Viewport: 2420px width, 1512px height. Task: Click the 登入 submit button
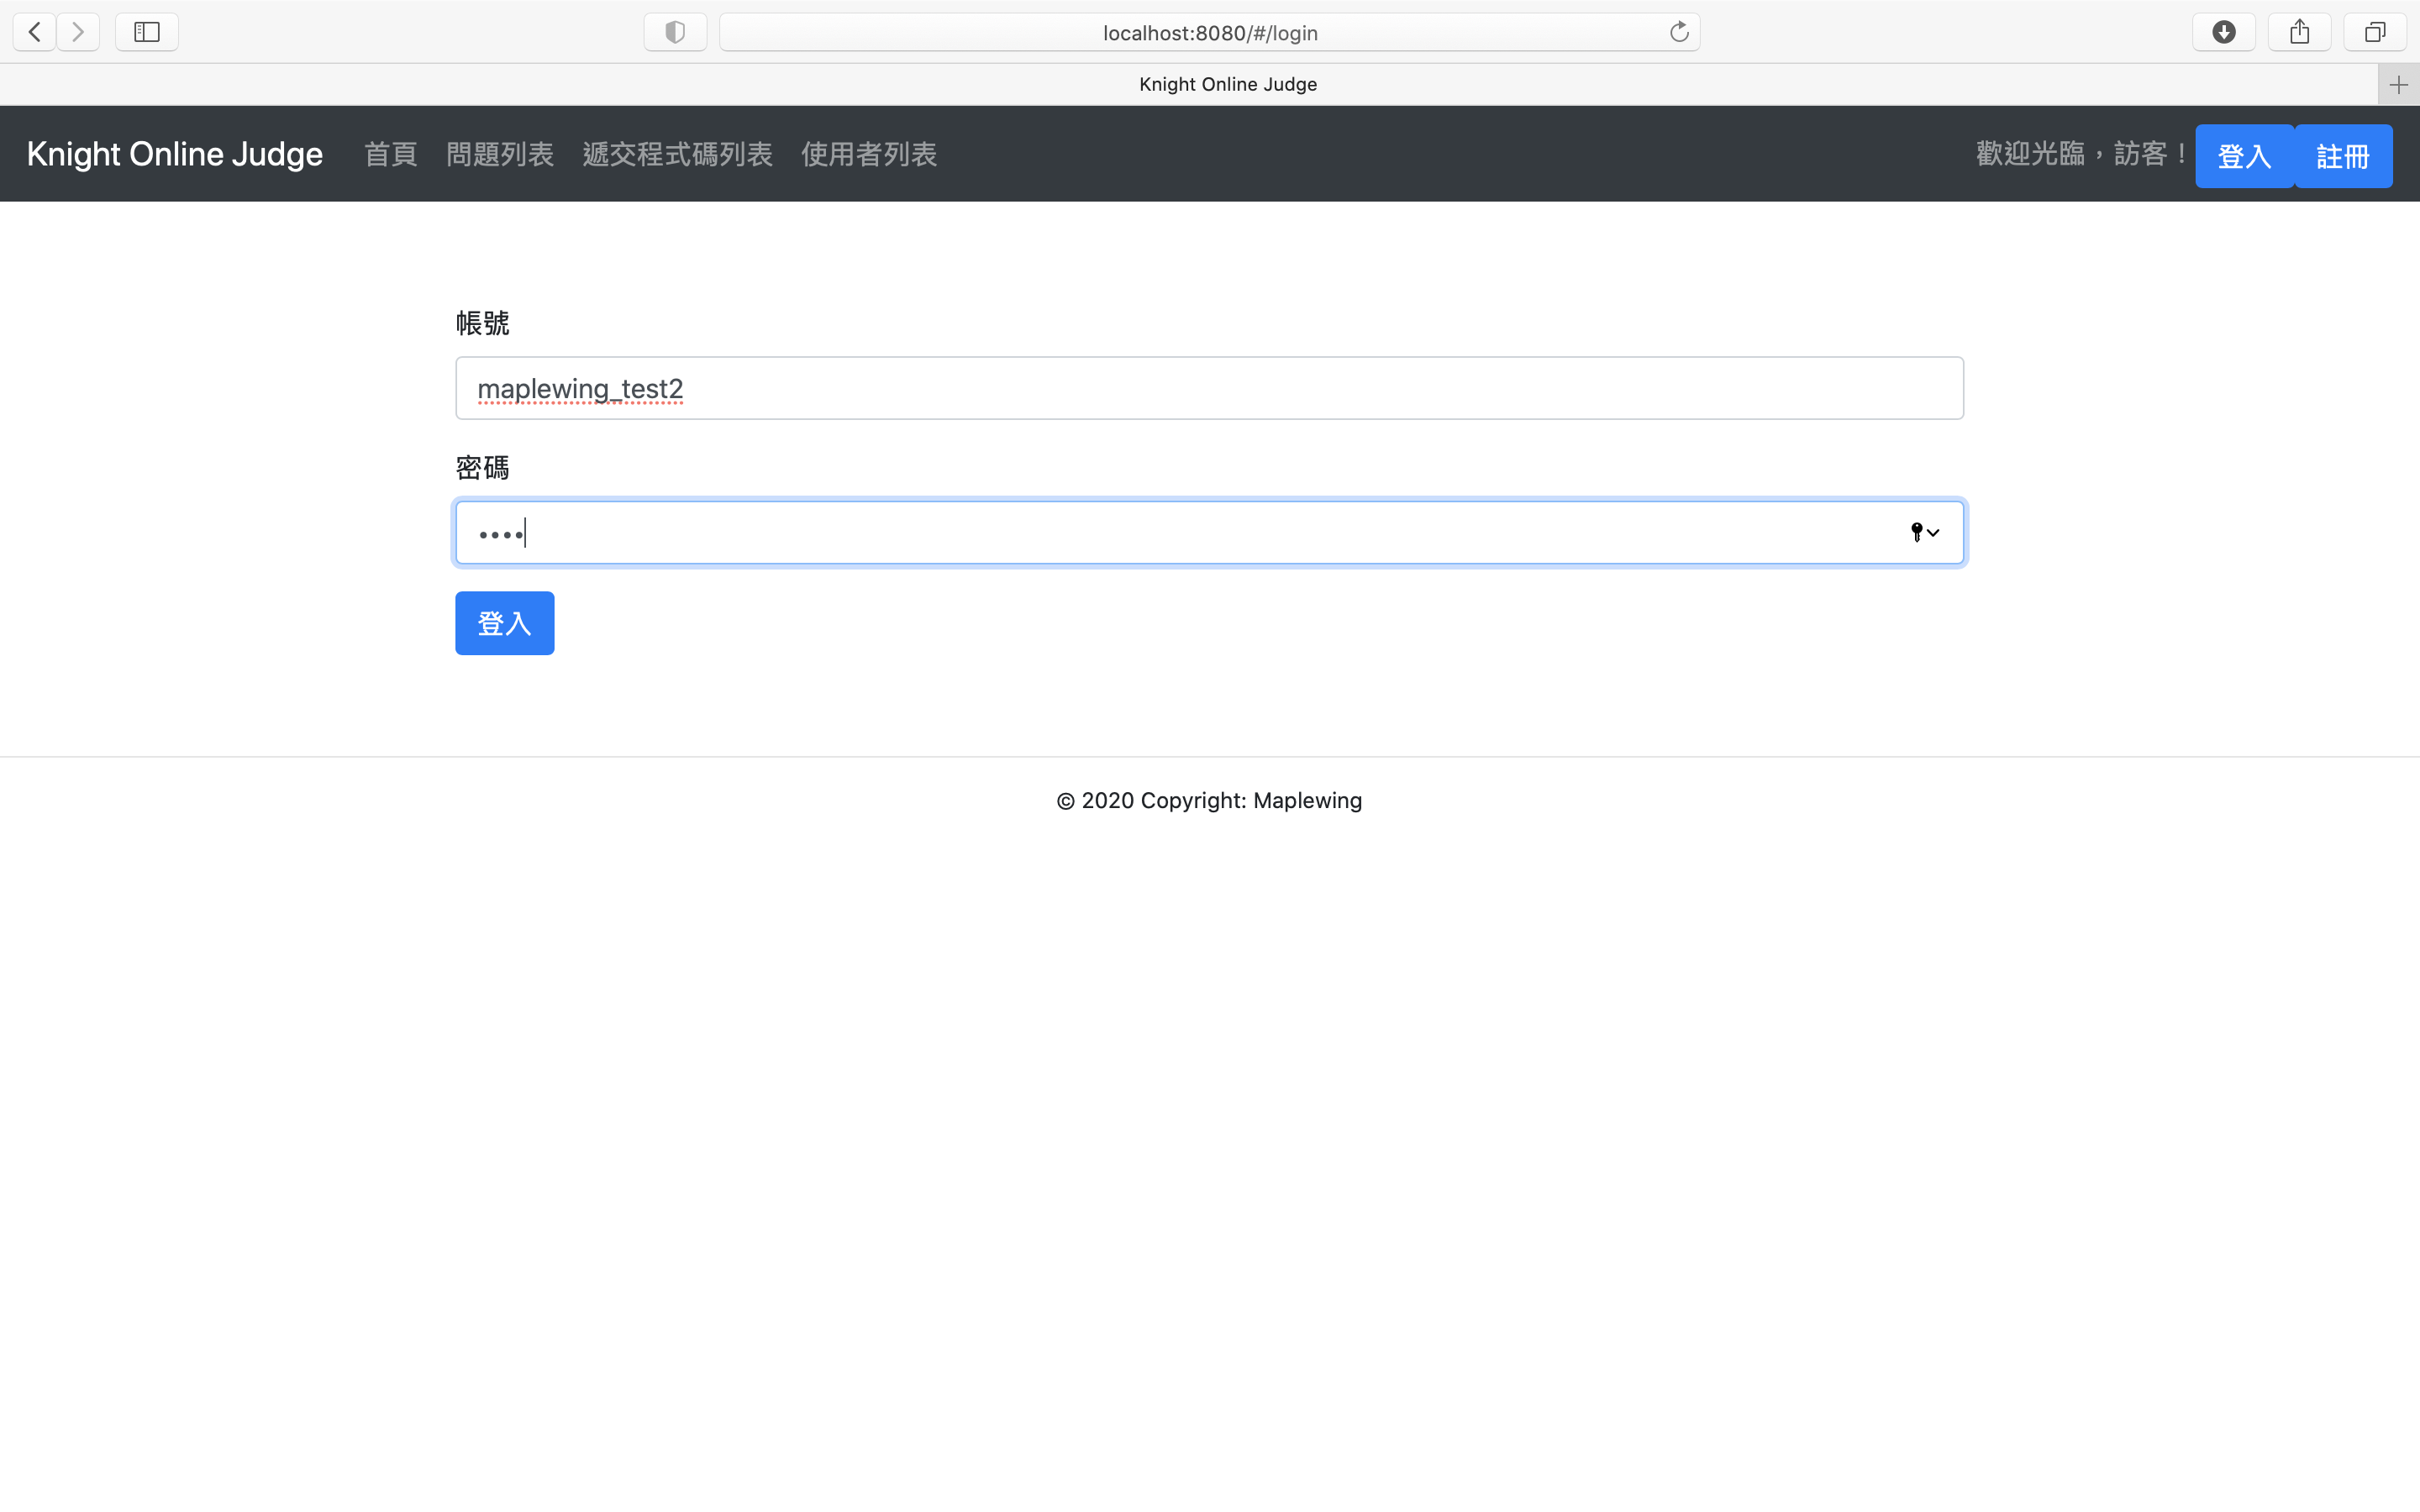(503, 622)
